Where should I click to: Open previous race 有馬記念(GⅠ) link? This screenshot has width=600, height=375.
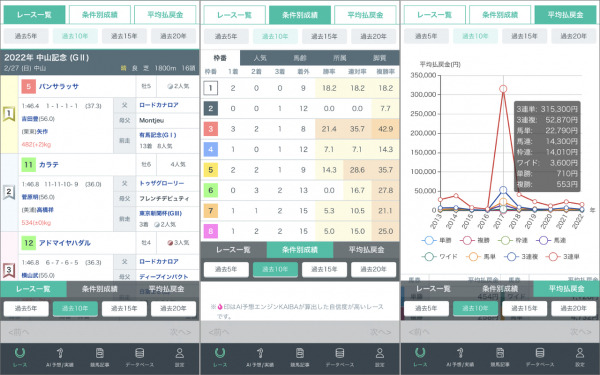pyautogui.click(x=158, y=135)
